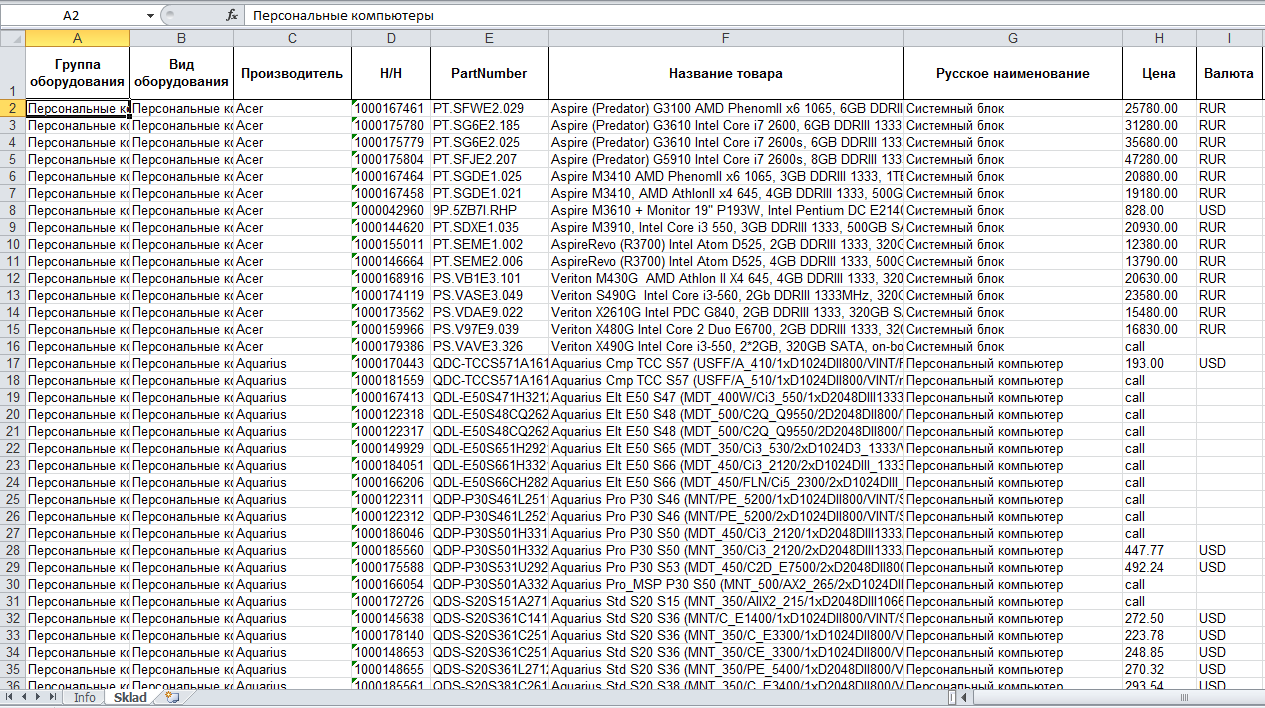
Task: Select column H header
Action: (1159, 39)
